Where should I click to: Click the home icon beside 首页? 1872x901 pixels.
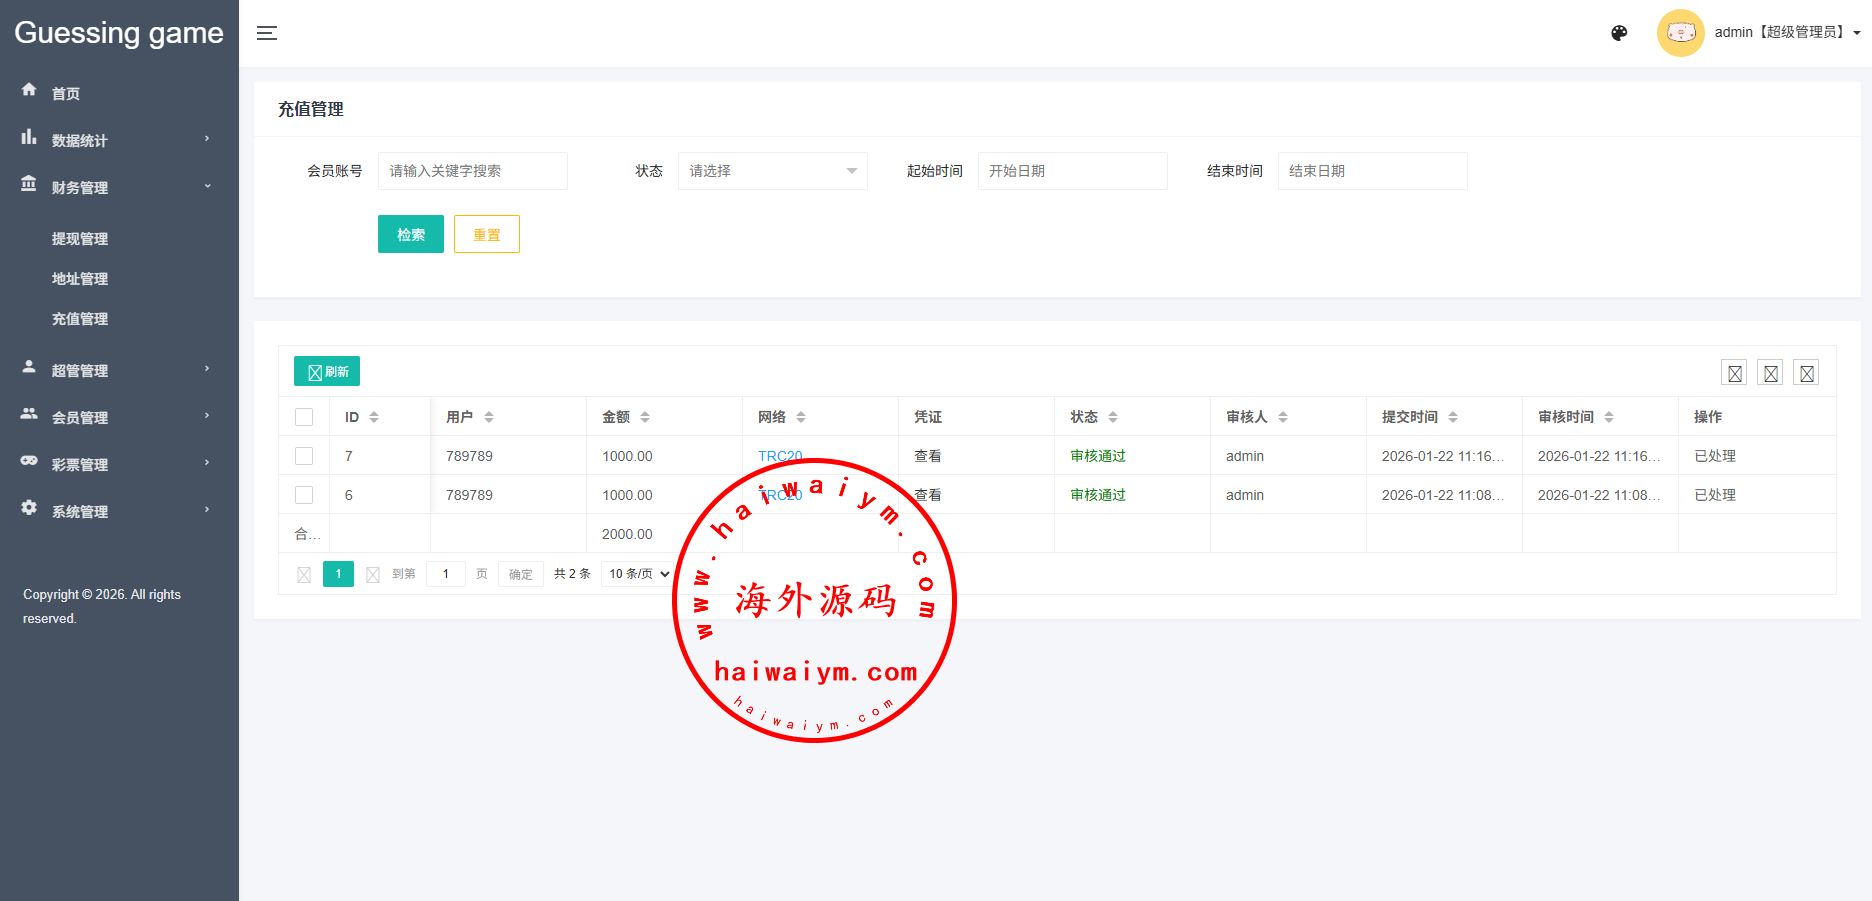point(29,90)
